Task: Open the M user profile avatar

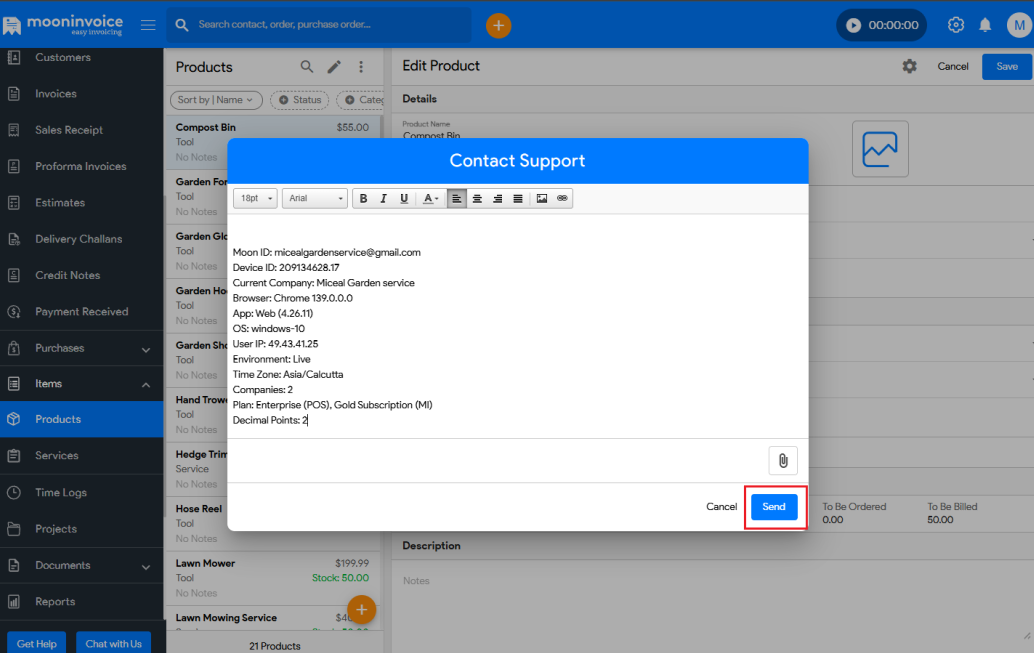Action: point(1019,25)
